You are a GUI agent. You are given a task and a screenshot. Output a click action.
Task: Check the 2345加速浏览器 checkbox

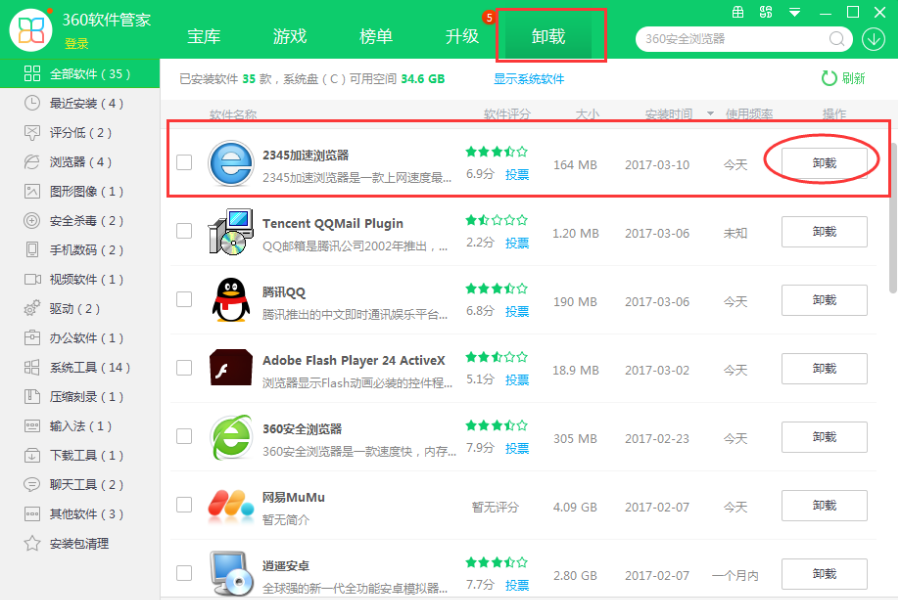pyautogui.click(x=184, y=163)
